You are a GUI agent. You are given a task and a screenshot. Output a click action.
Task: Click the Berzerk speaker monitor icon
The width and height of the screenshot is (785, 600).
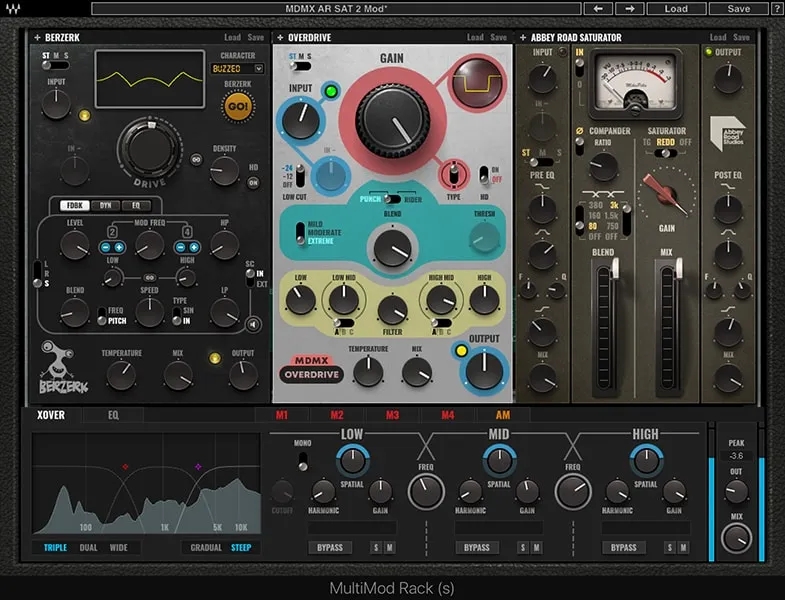tap(252, 323)
